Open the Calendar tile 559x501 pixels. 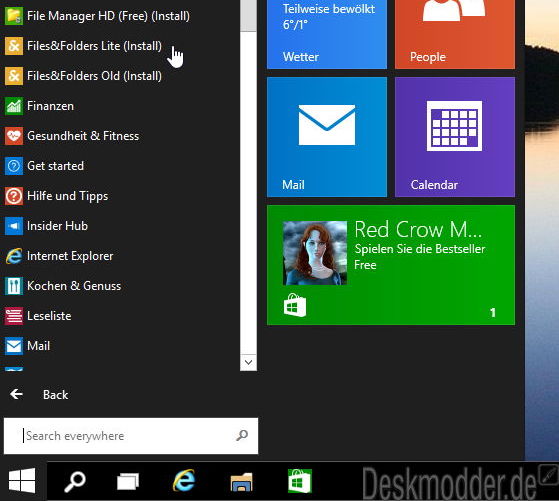point(455,137)
